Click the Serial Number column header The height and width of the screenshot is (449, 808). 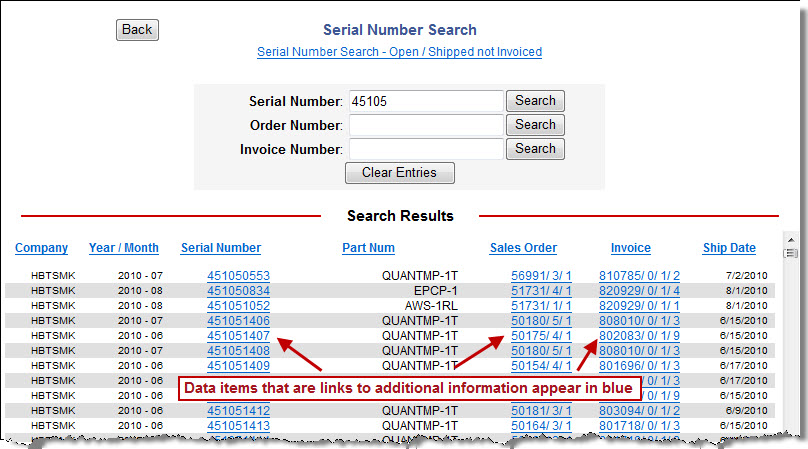(221, 248)
